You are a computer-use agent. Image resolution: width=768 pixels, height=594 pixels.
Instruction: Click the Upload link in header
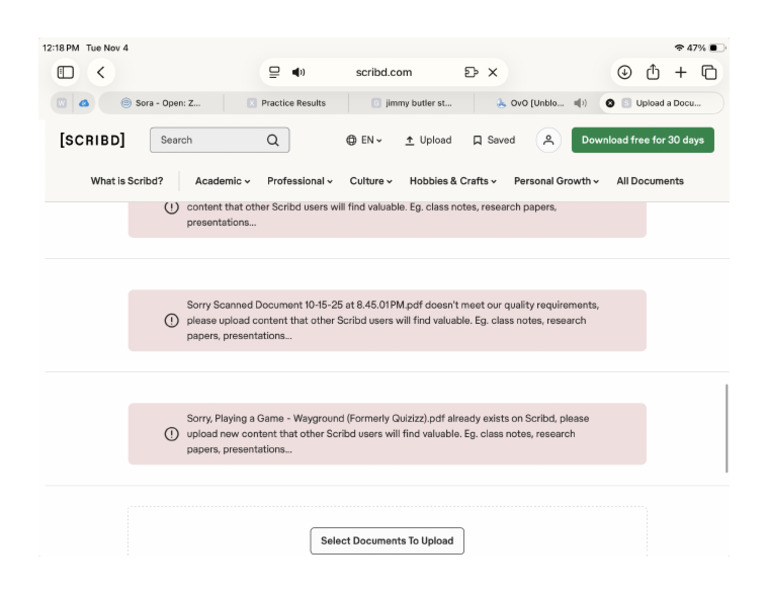[428, 140]
